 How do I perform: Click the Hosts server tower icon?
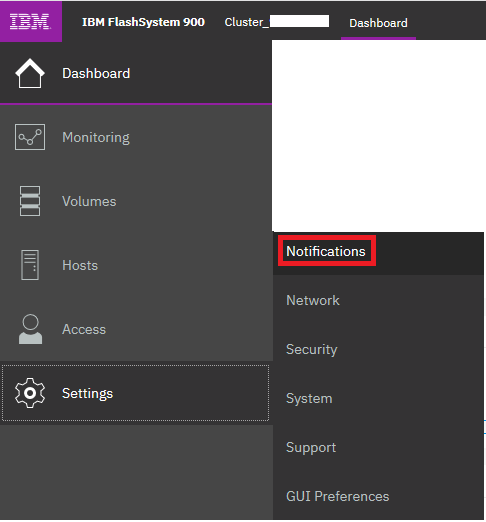click(x=30, y=265)
